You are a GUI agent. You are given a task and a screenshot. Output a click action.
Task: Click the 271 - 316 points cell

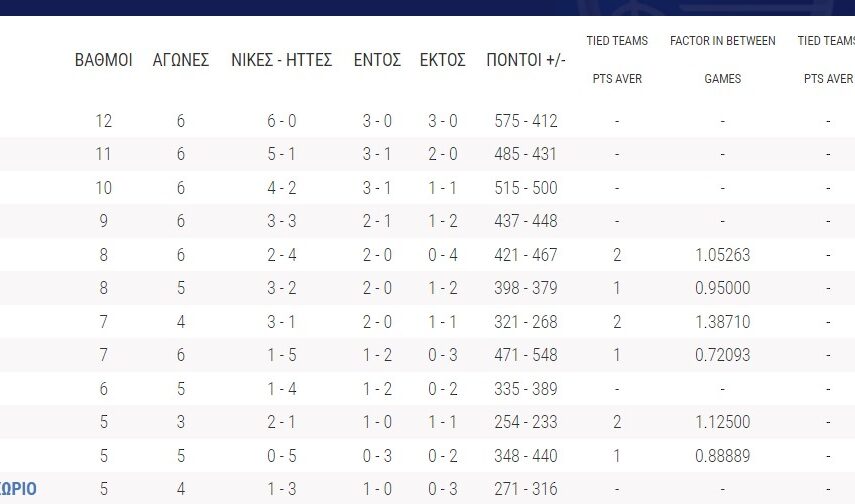(526, 489)
